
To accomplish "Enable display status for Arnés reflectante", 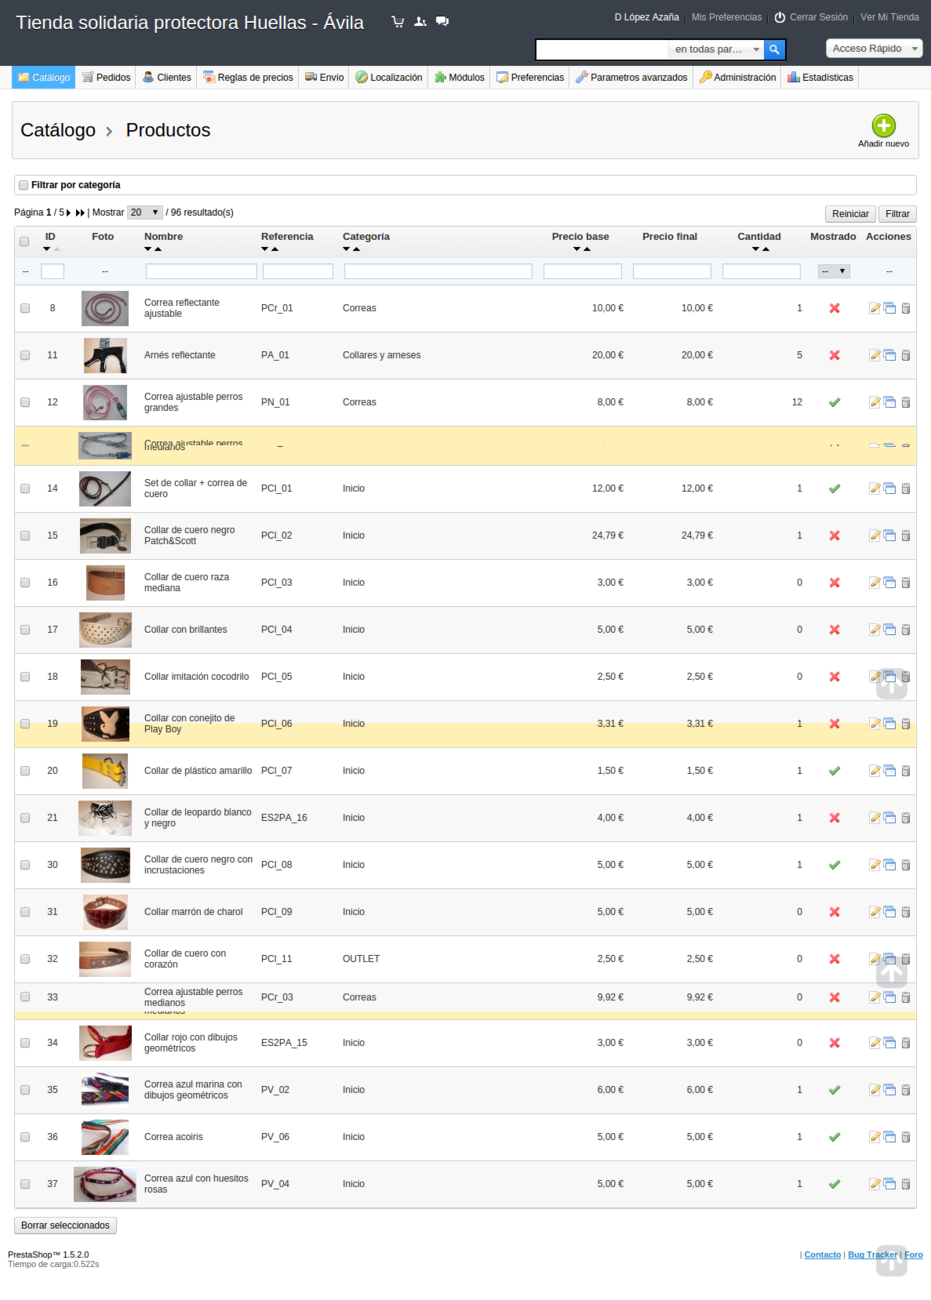I will (834, 355).
